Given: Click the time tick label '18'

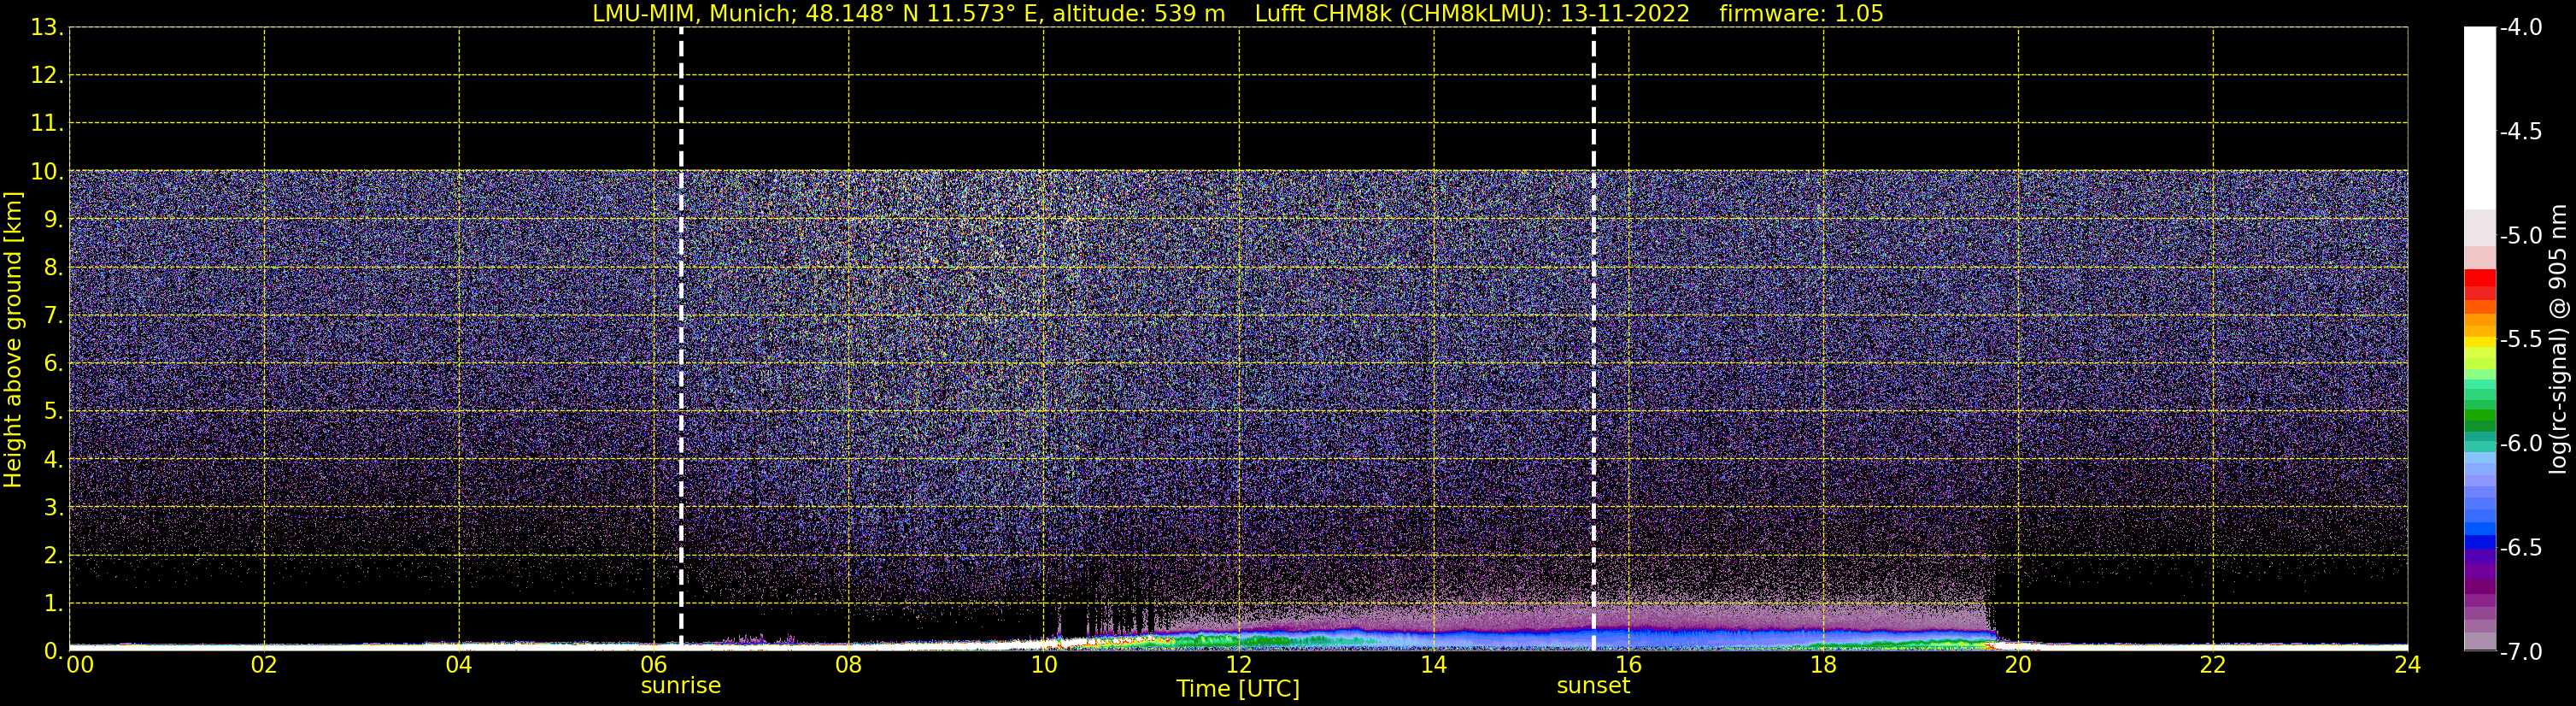Looking at the screenshot, I should pyautogui.click(x=1824, y=665).
